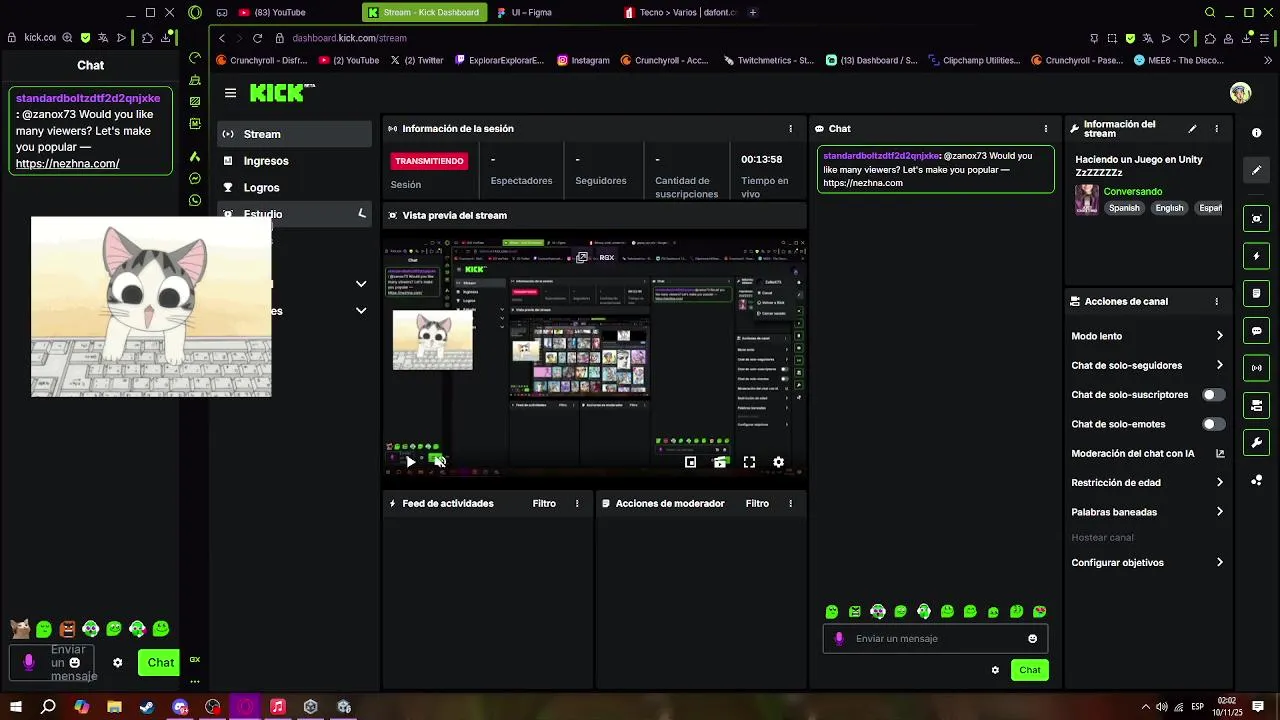Open the user avatar menu
This screenshot has height=720, width=1280.
coord(1240,93)
